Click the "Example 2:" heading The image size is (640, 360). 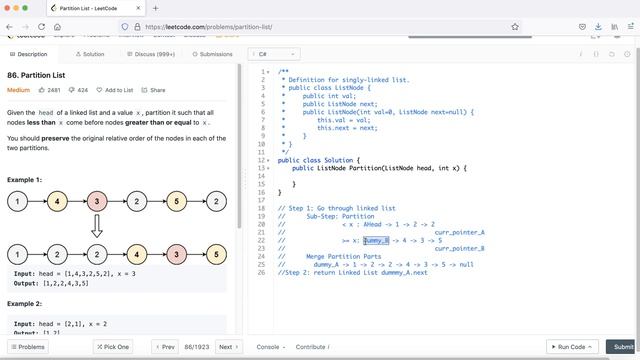(24, 304)
